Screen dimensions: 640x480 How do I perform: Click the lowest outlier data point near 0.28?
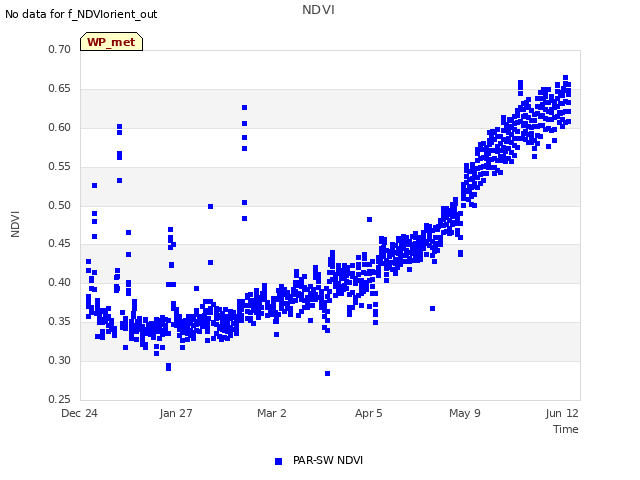(327, 373)
